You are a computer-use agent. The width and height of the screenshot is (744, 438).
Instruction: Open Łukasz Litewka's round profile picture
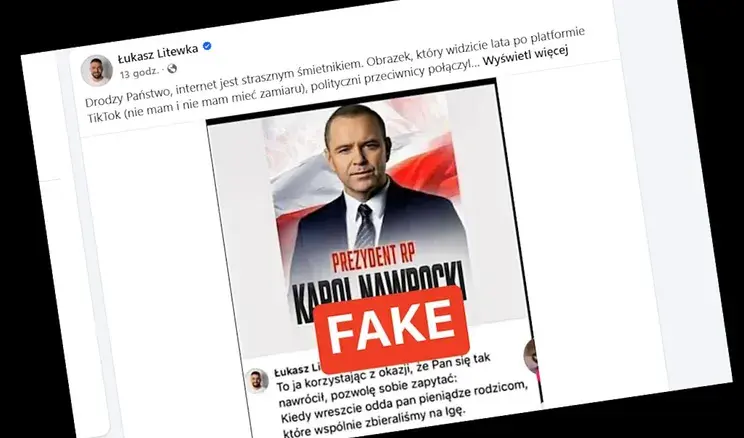point(96,70)
